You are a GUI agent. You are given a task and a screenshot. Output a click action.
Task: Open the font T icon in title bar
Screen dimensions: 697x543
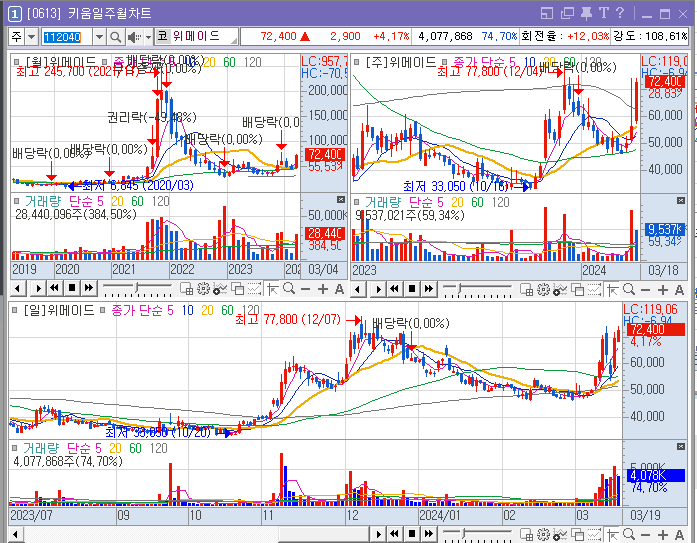[x=603, y=13]
